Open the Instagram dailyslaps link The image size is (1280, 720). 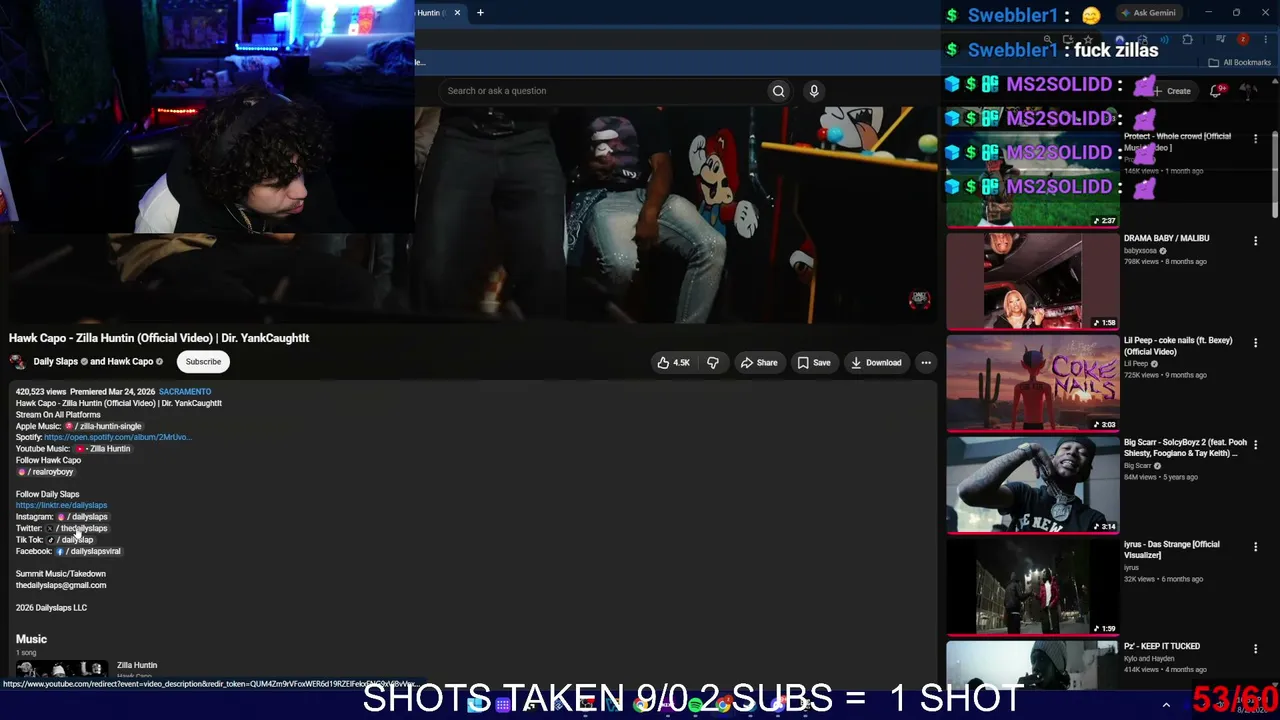click(82, 517)
